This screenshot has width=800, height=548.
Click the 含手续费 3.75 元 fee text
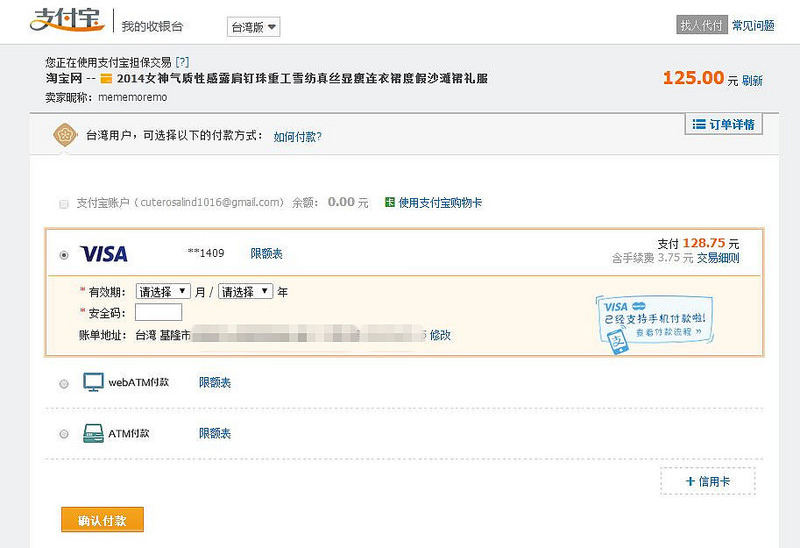click(x=653, y=258)
